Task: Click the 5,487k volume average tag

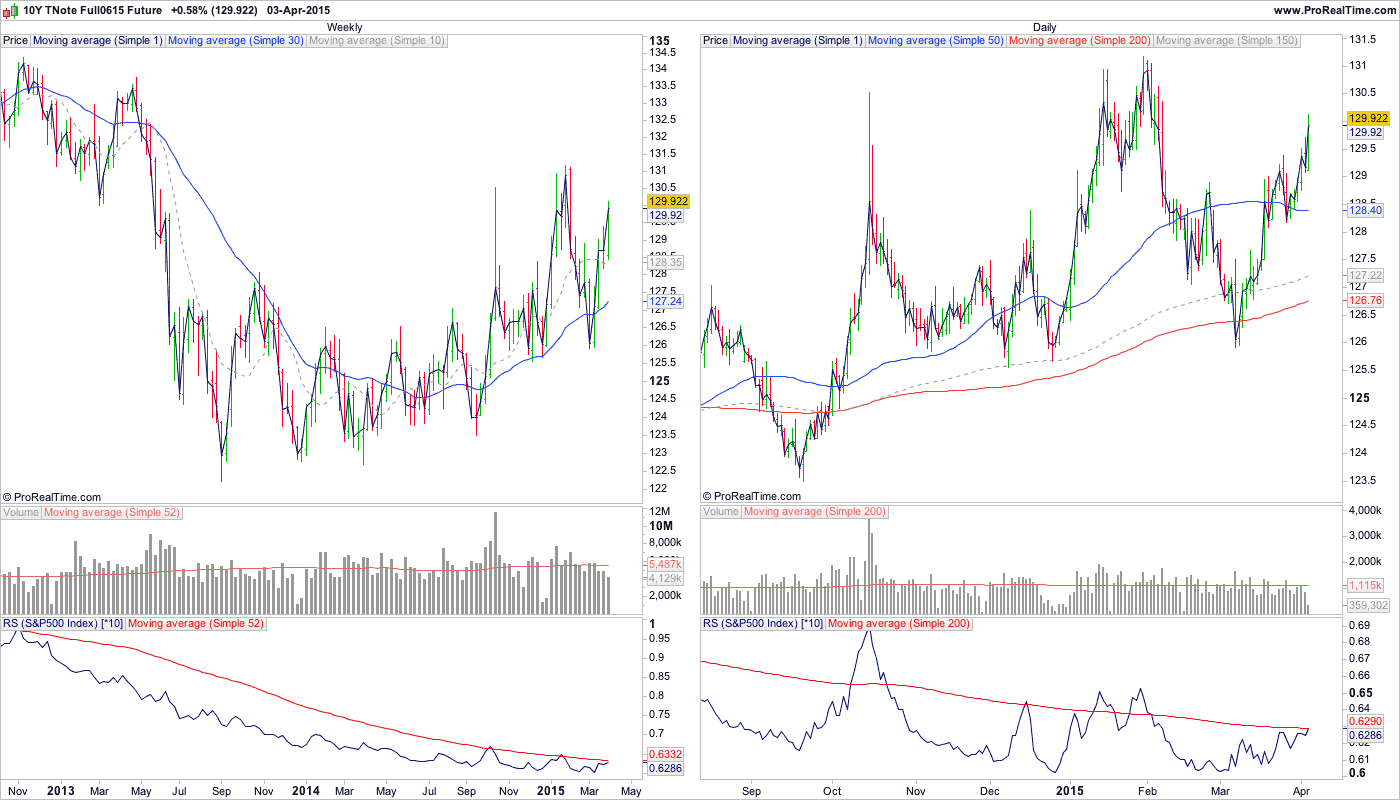Action: (x=666, y=565)
